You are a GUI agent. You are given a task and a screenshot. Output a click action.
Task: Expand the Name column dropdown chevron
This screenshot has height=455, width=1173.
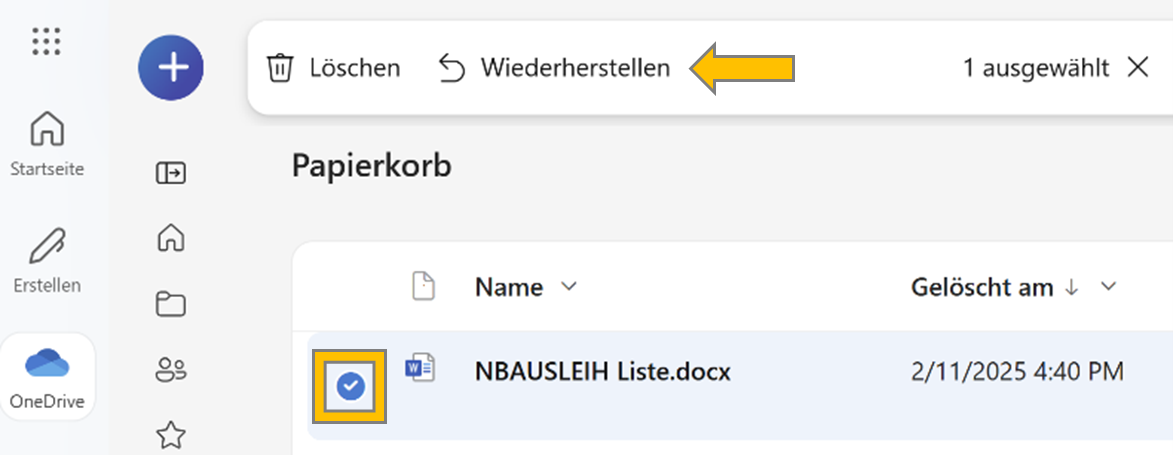point(569,287)
